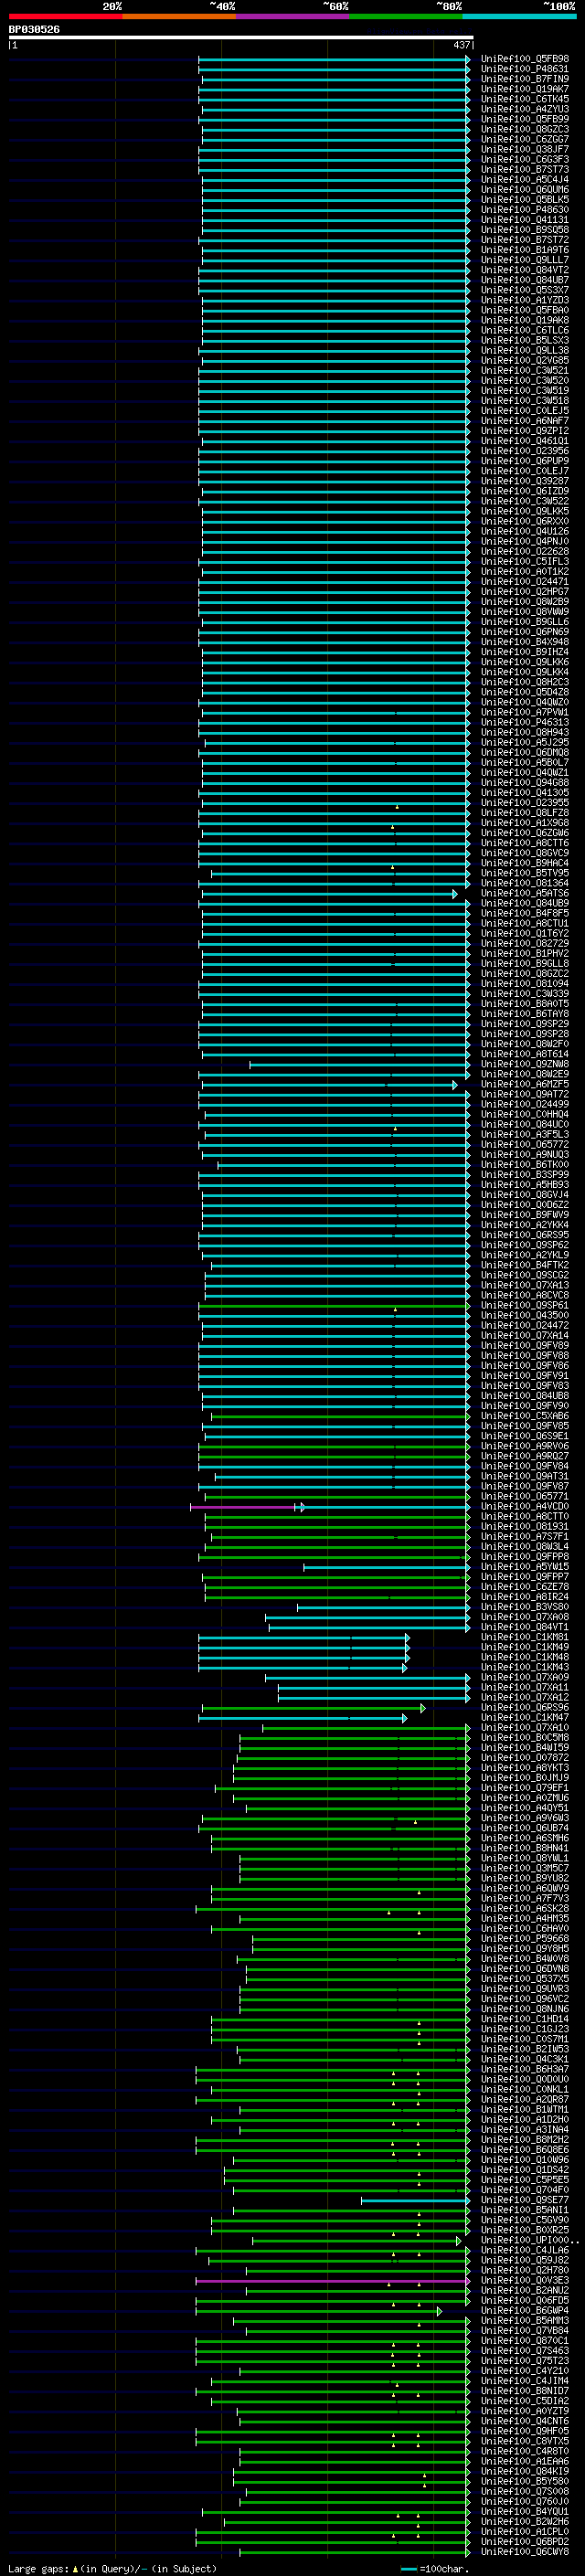
Task: Click the green ~80% identity legend segment
Action: pos(406,16)
